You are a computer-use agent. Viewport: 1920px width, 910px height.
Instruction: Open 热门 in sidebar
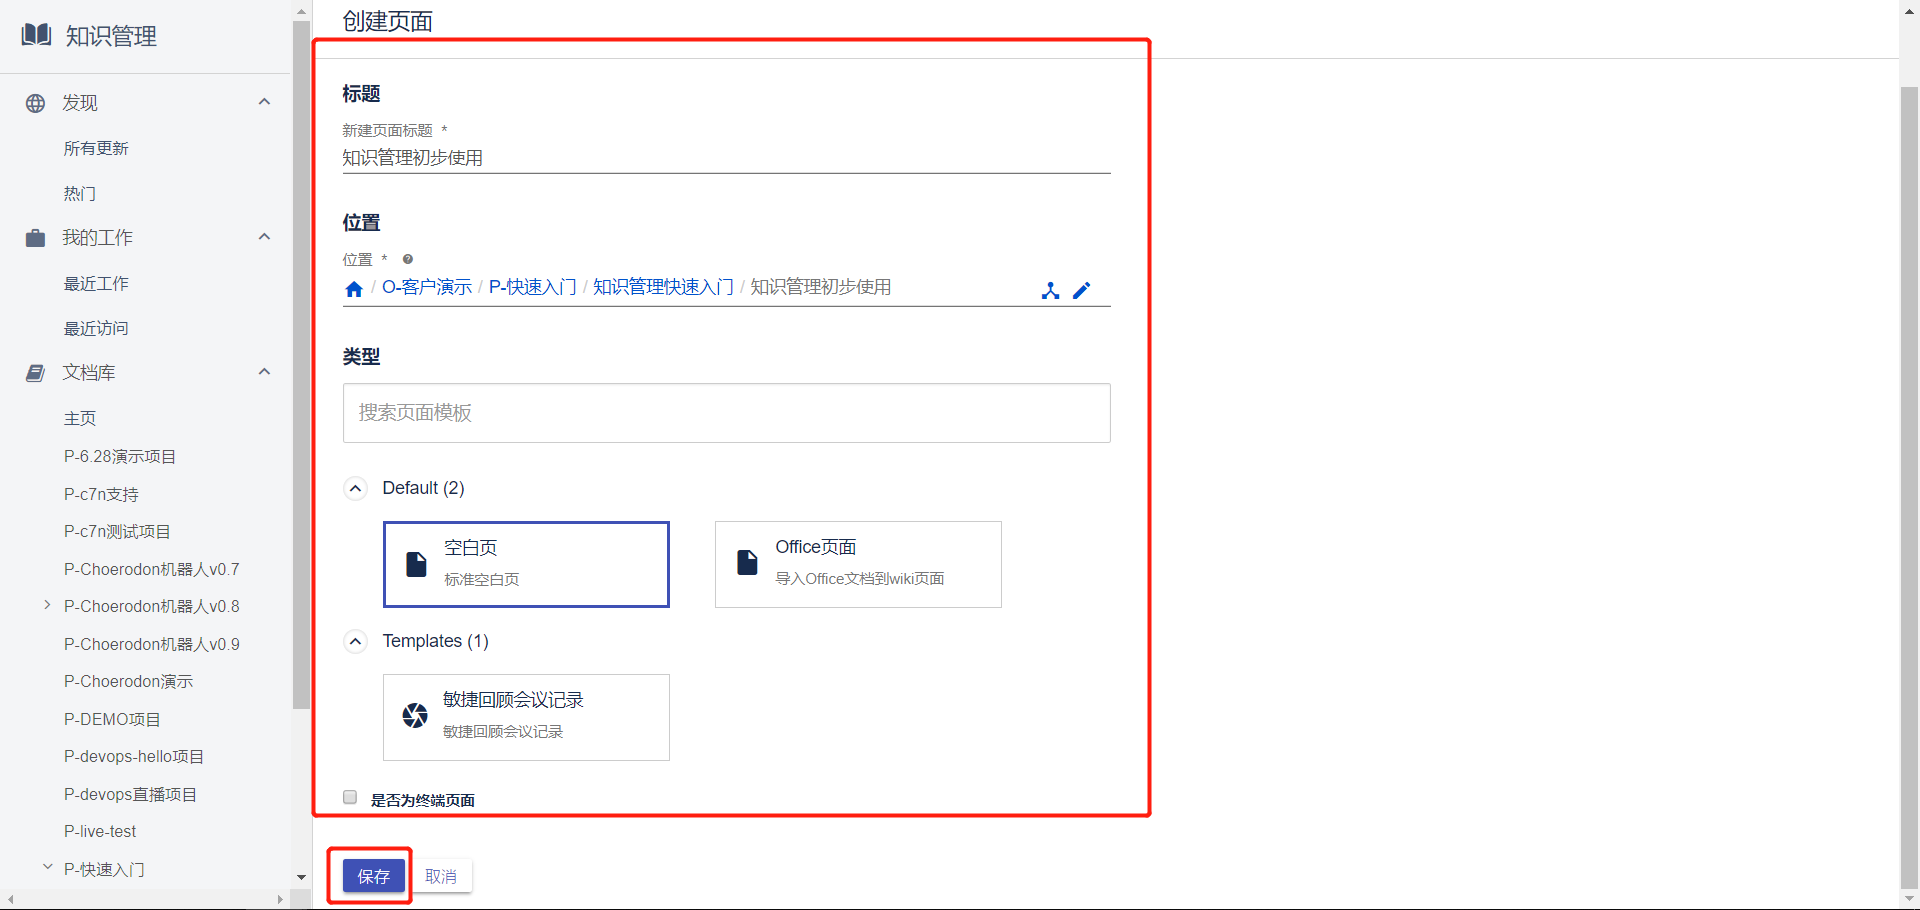pos(80,193)
